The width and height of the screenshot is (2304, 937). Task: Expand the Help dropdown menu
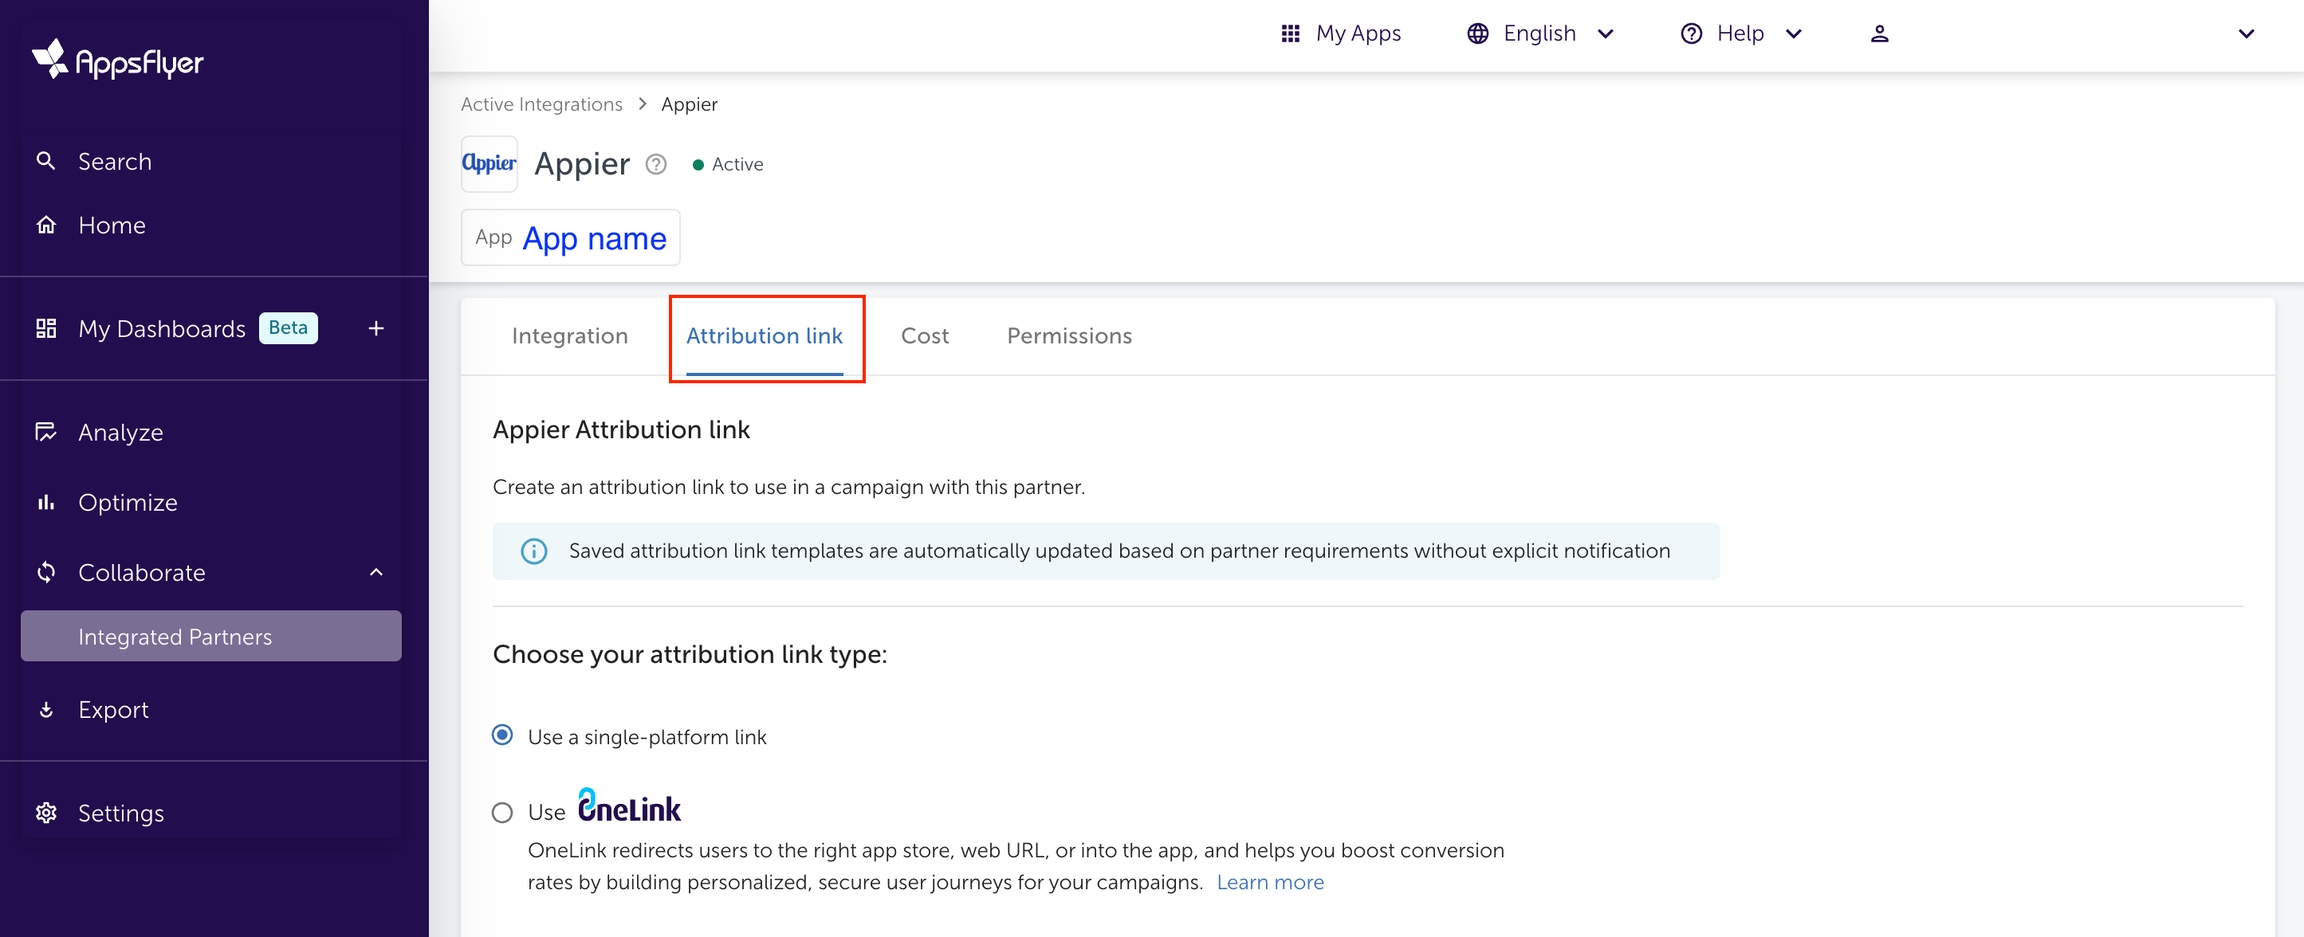pyautogui.click(x=1741, y=34)
